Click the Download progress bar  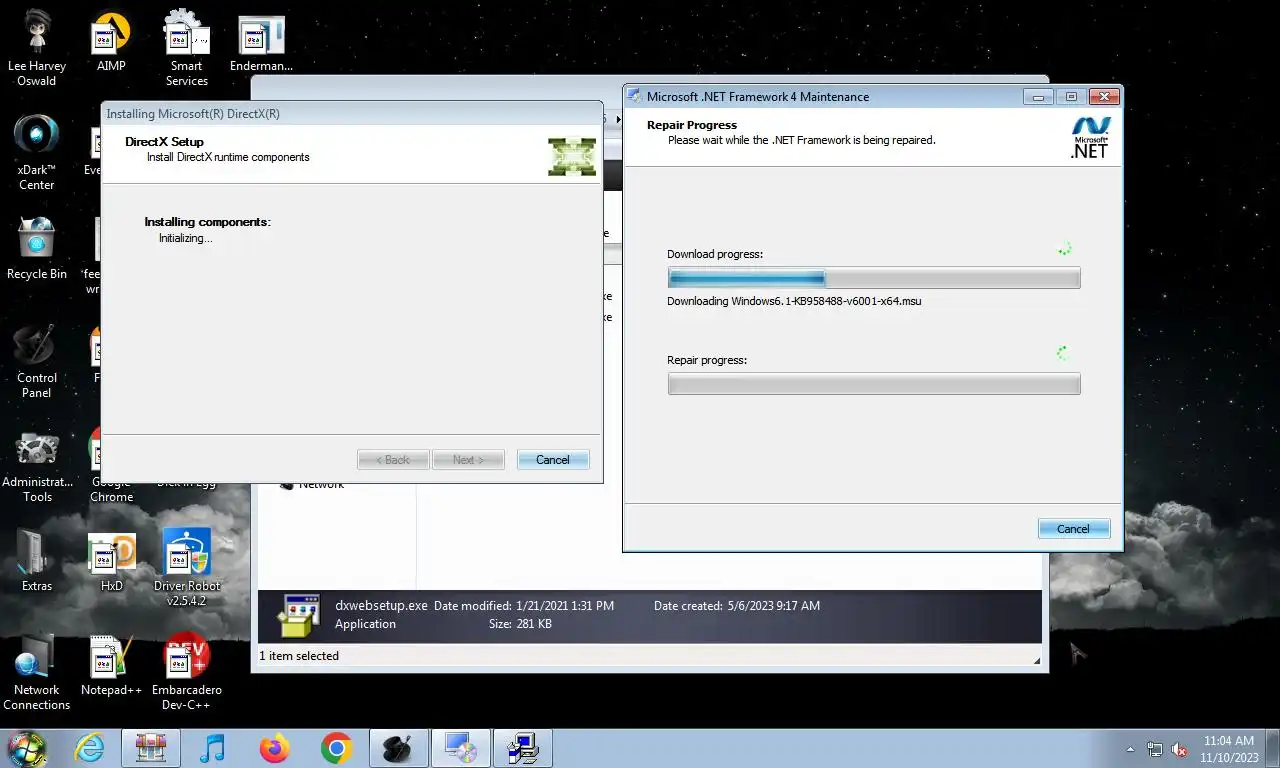click(874, 278)
